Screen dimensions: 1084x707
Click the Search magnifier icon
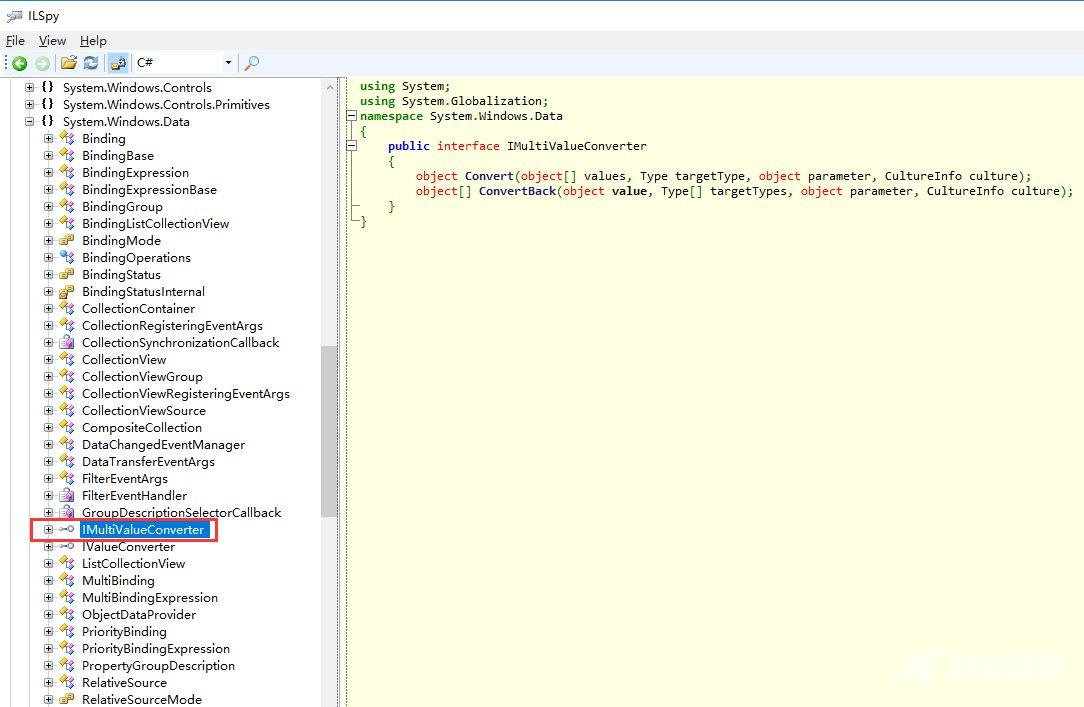(x=252, y=63)
